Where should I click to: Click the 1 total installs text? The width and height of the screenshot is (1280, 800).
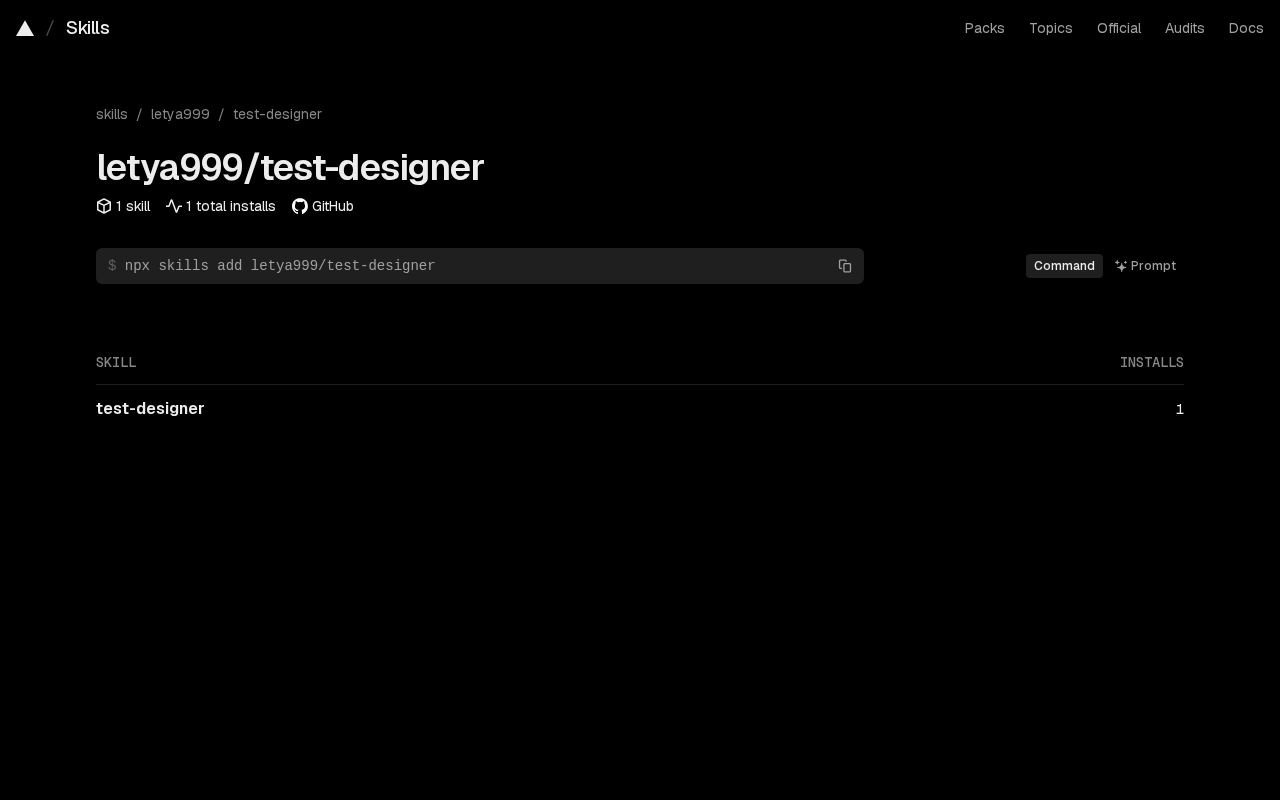pos(230,206)
